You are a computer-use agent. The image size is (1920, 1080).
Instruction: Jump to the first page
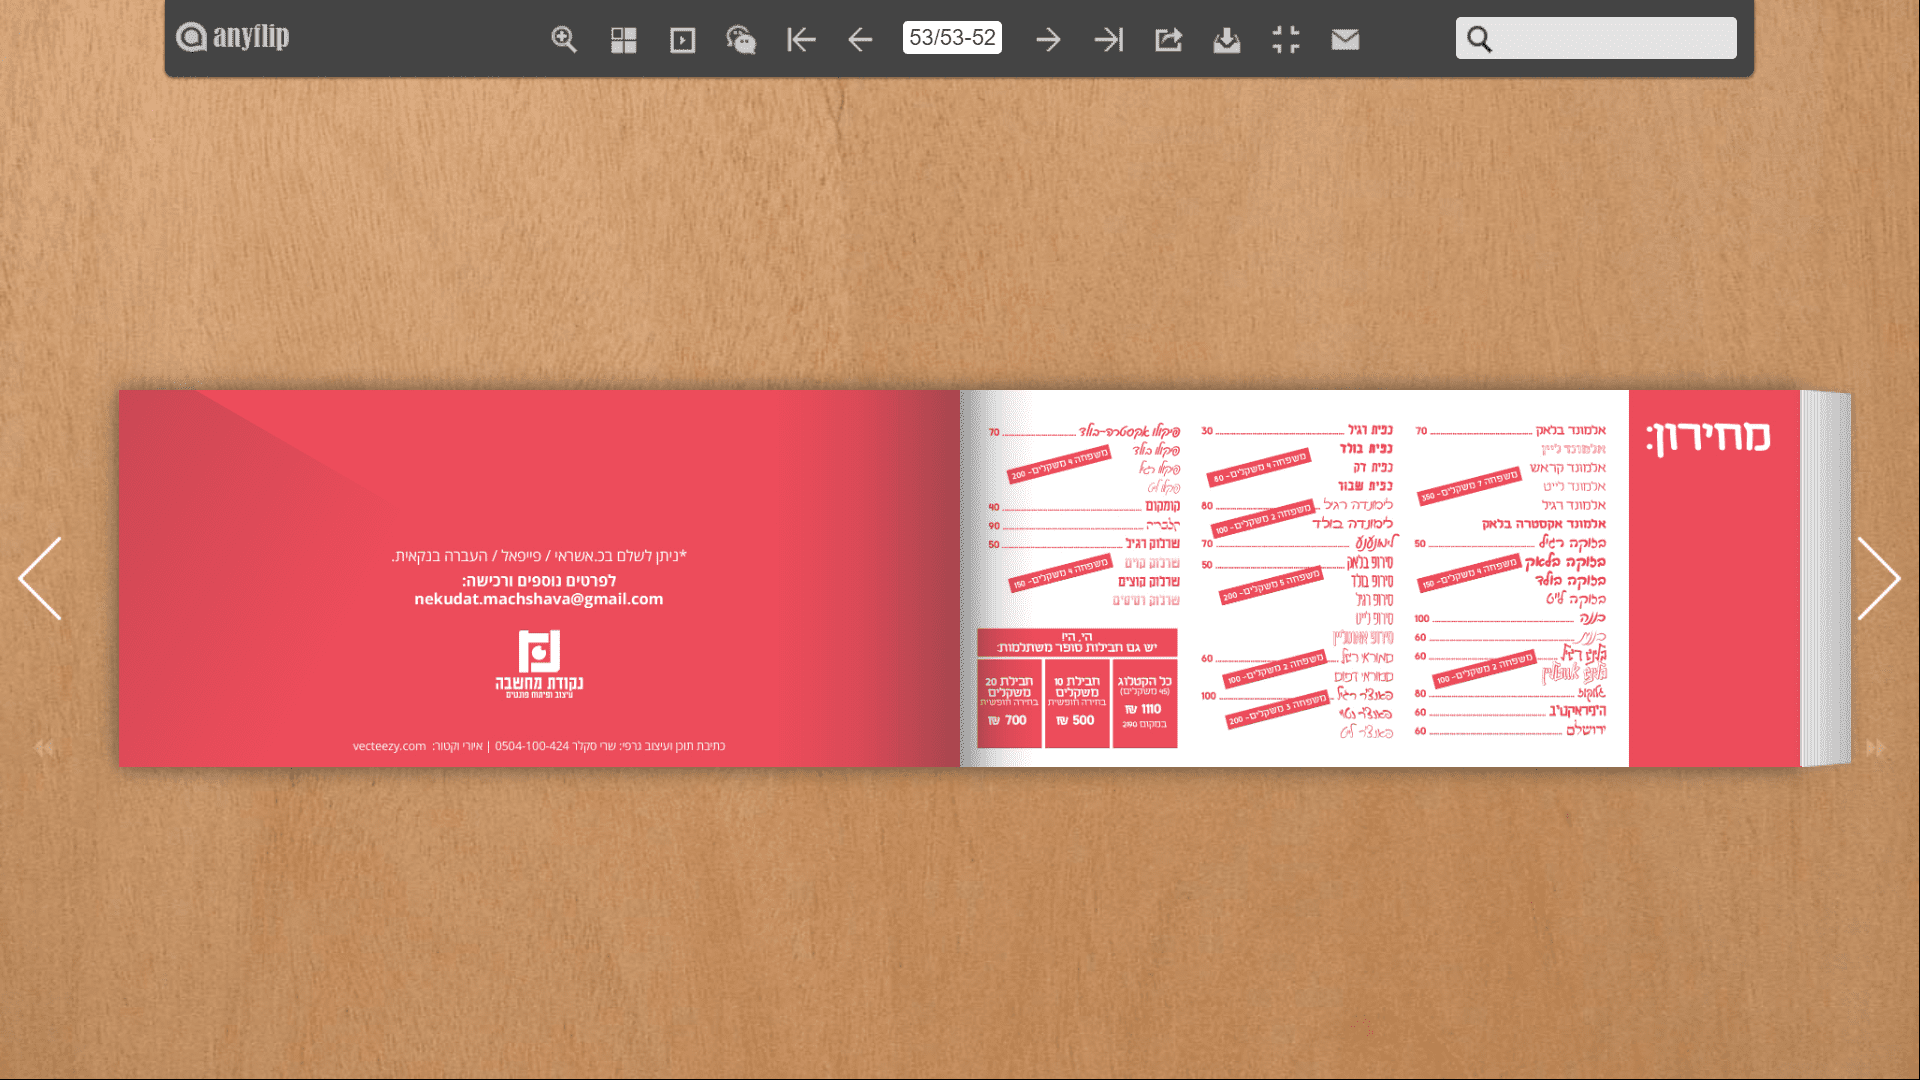(x=801, y=39)
